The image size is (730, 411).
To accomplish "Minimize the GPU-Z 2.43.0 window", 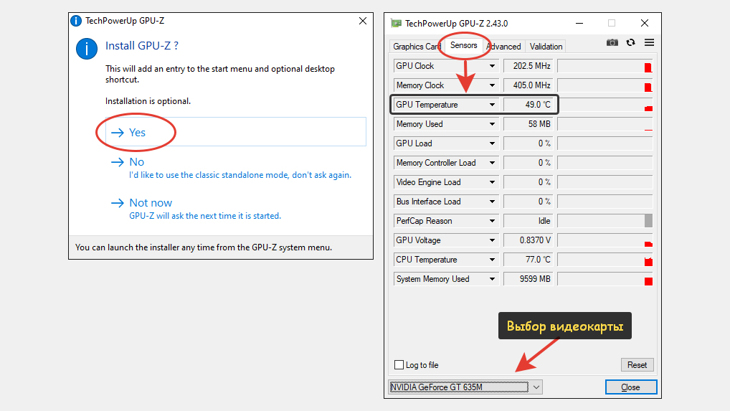I will [579, 23].
